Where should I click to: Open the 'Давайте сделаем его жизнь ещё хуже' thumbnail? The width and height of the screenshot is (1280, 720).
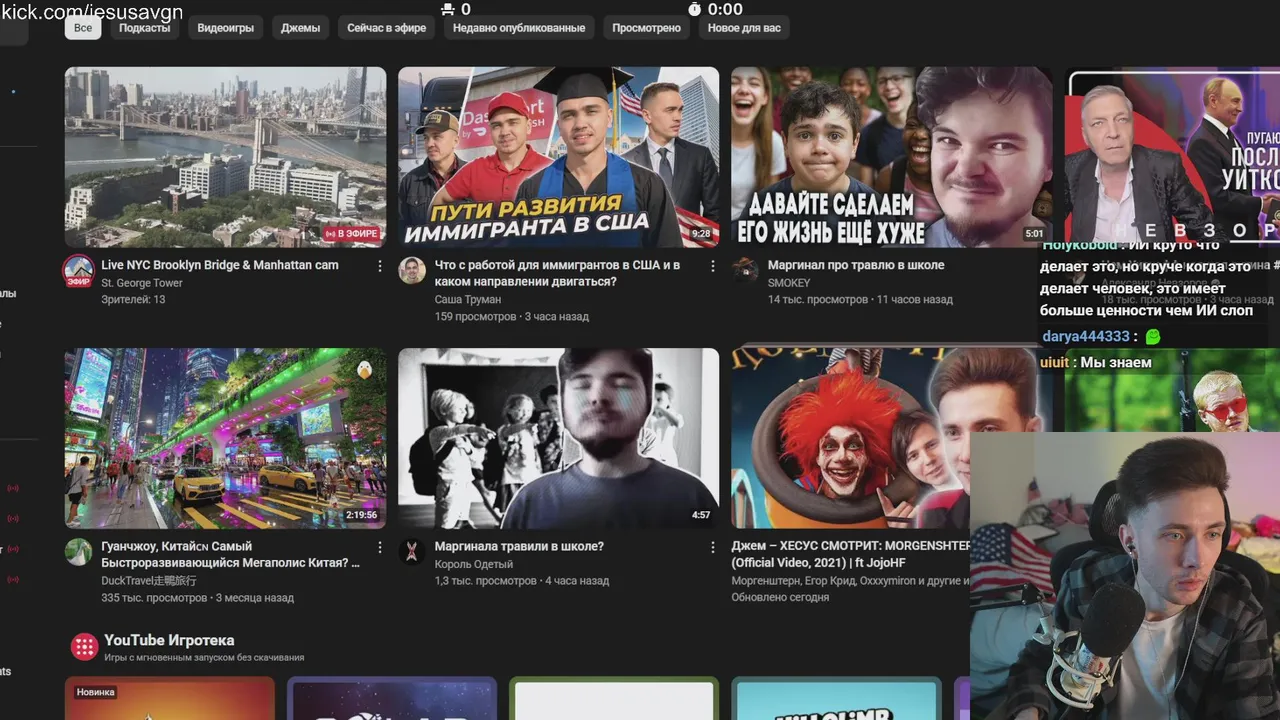coord(891,157)
